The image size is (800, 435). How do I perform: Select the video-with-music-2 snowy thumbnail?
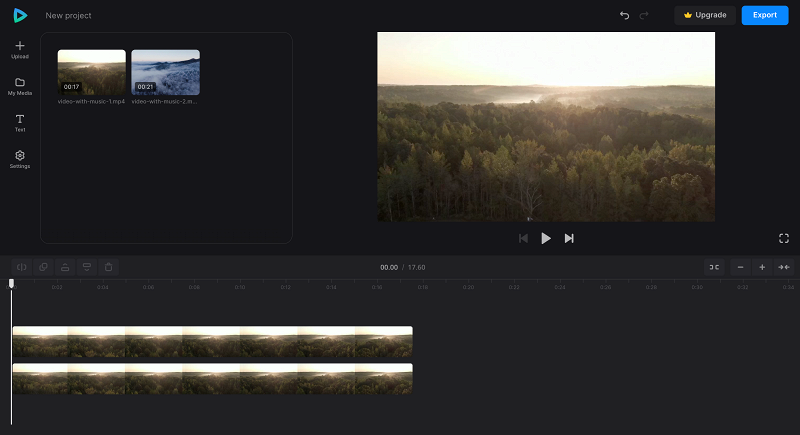click(x=165, y=72)
